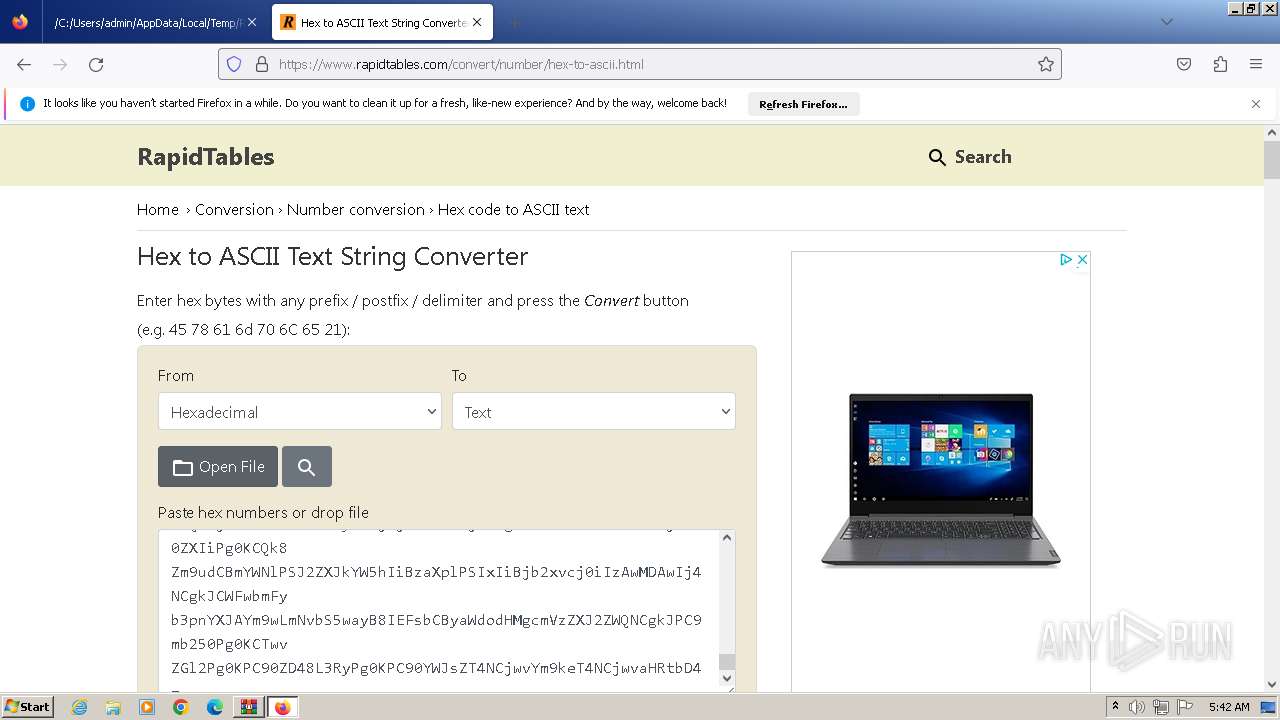Close the C:/Users/admin Temp tab
Screen dimensions: 1280x720
pyautogui.click(x=252, y=22)
